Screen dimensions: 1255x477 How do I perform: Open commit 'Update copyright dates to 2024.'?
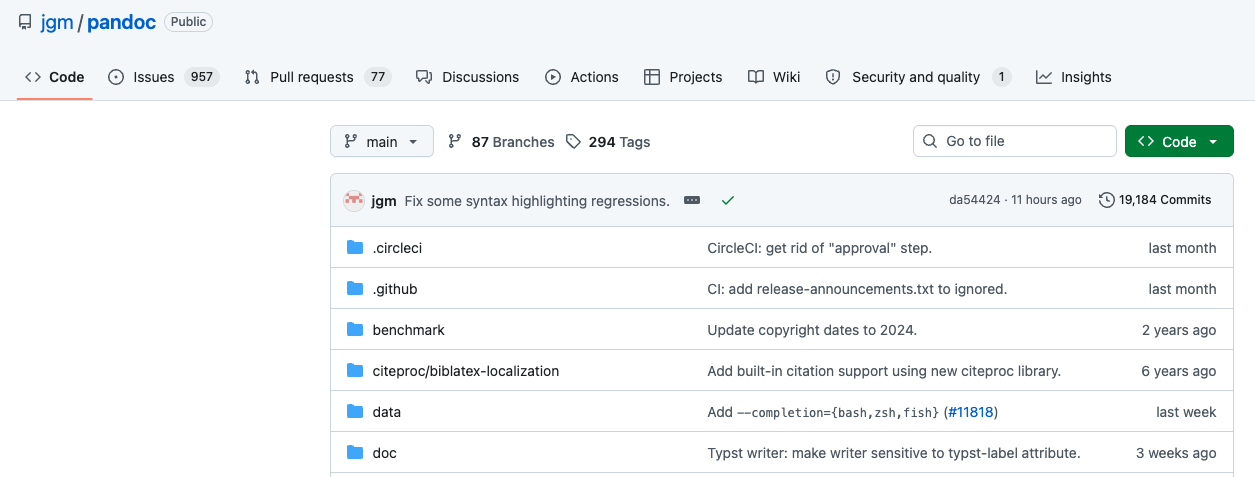point(812,330)
